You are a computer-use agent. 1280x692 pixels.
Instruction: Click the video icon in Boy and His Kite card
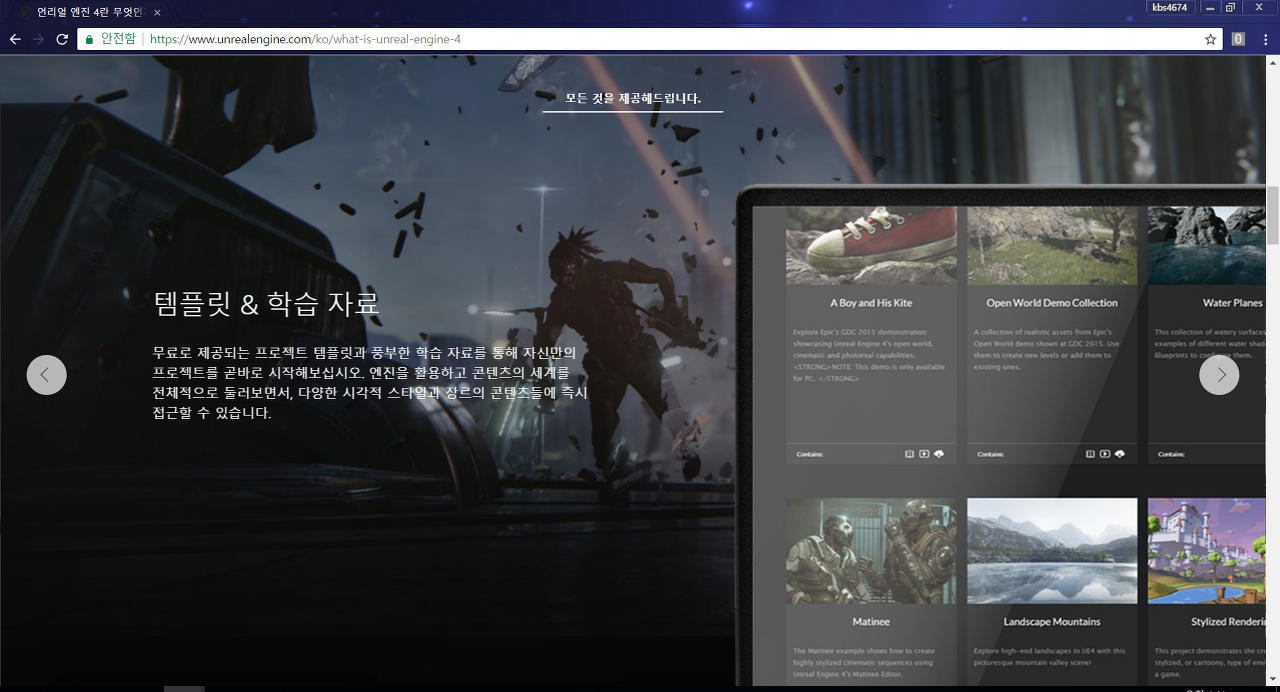(x=924, y=454)
